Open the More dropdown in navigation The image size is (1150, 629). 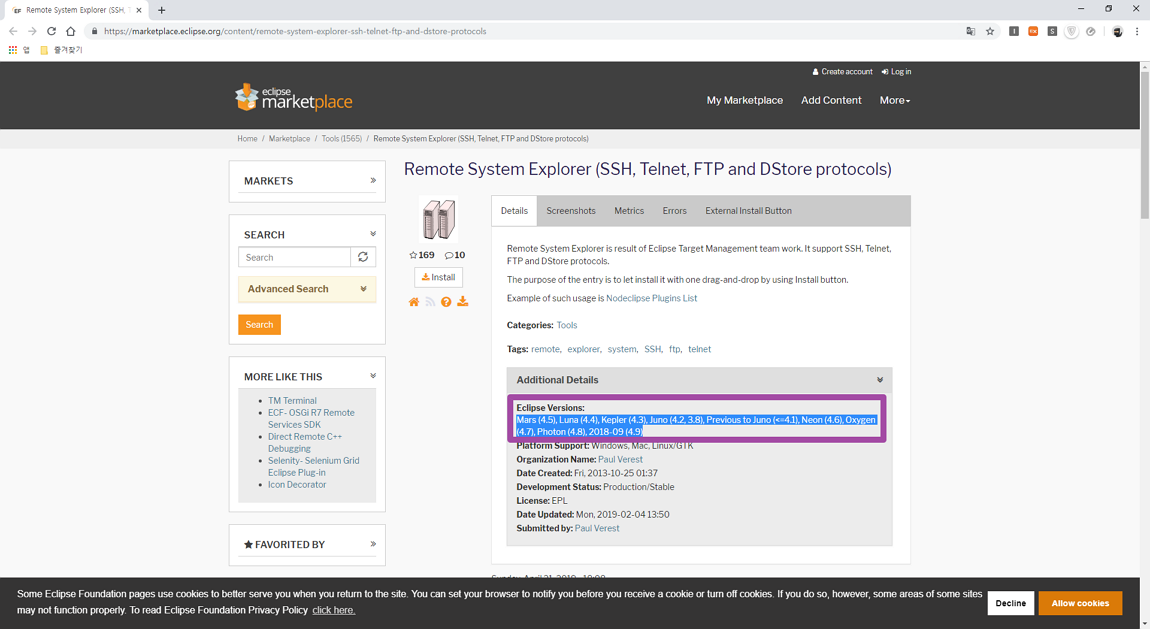pos(895,100)
